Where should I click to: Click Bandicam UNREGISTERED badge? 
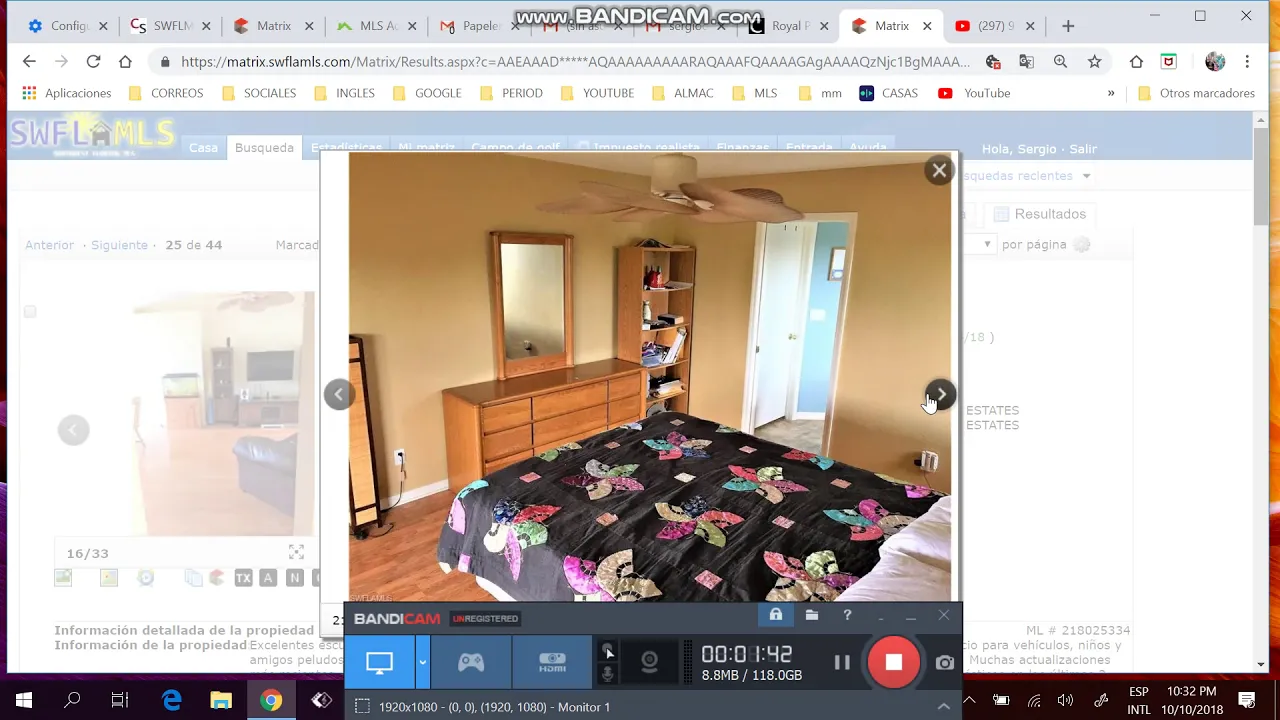[485, 619]
